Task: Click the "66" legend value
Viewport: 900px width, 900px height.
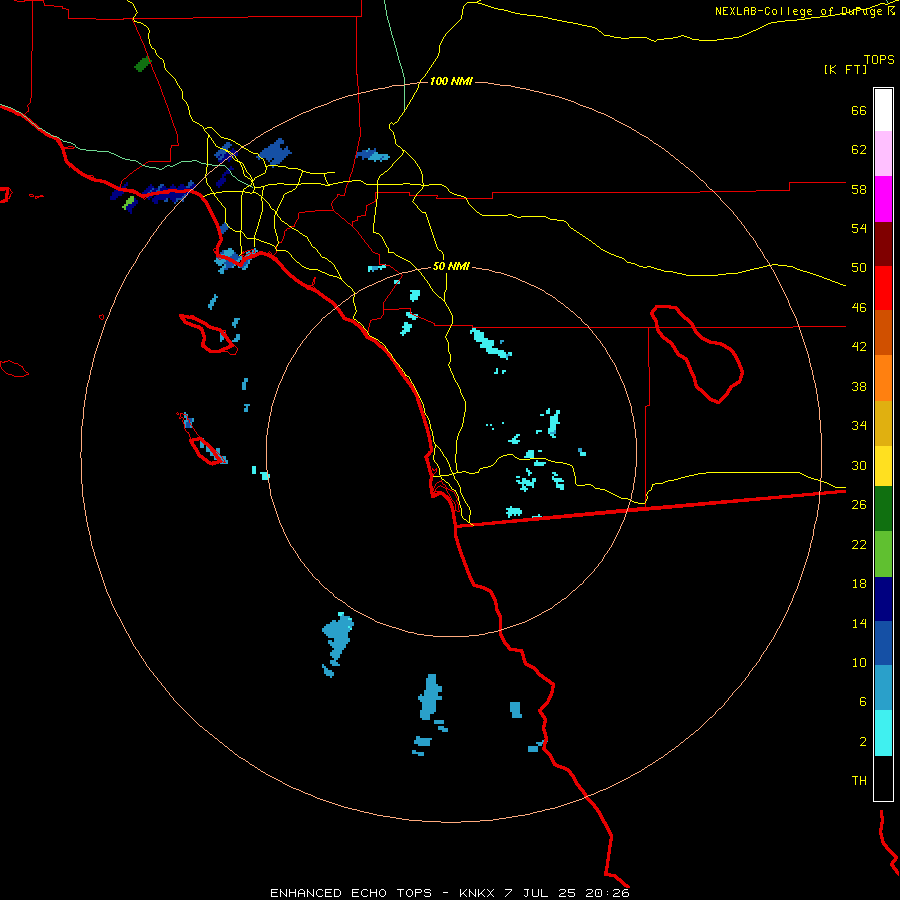Action: pyautogui.click(x=859, y=110)
